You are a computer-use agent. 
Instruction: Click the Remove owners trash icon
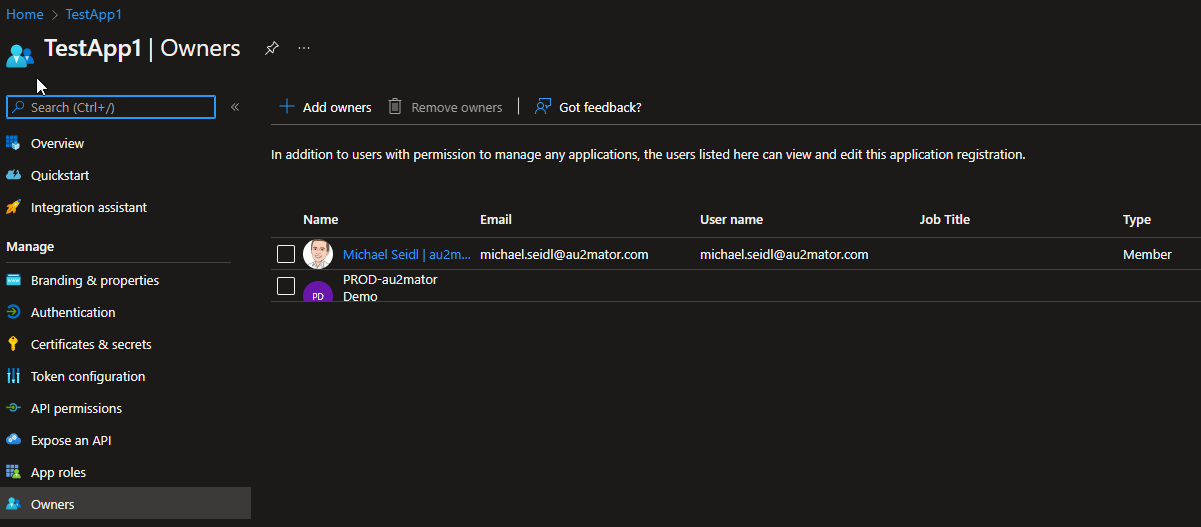click(395, 107)
